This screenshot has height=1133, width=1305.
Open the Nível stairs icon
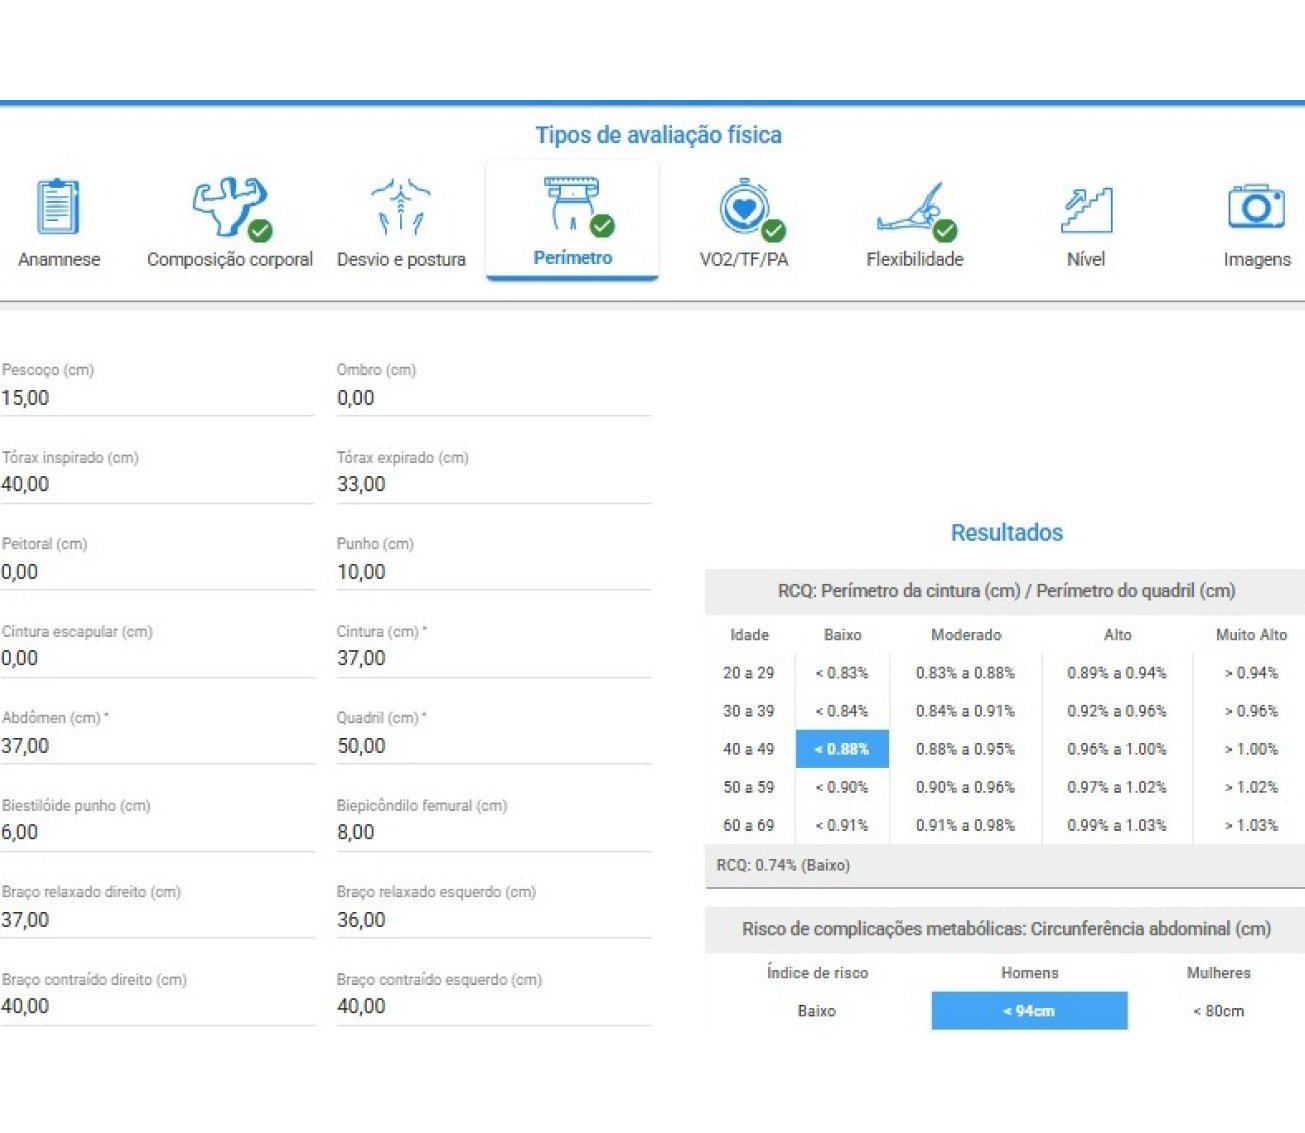pyautogui.click(x=1086, y=210)
